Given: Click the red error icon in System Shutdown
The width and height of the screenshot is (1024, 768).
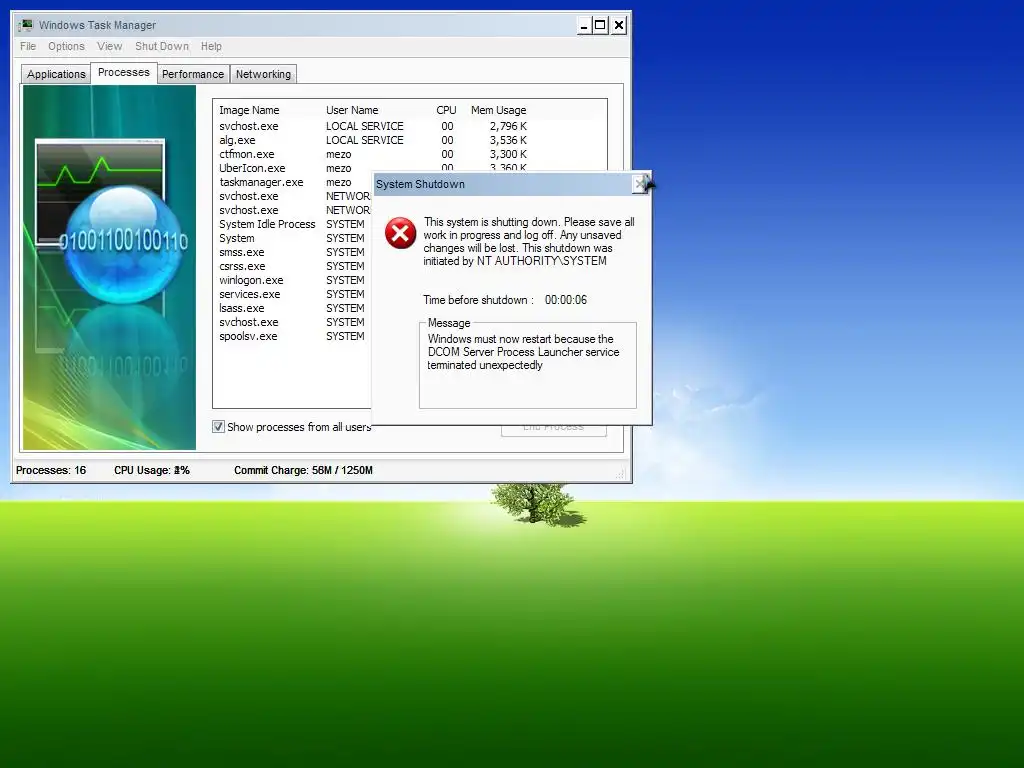Looking at the screenshot, I should [400, 233].
